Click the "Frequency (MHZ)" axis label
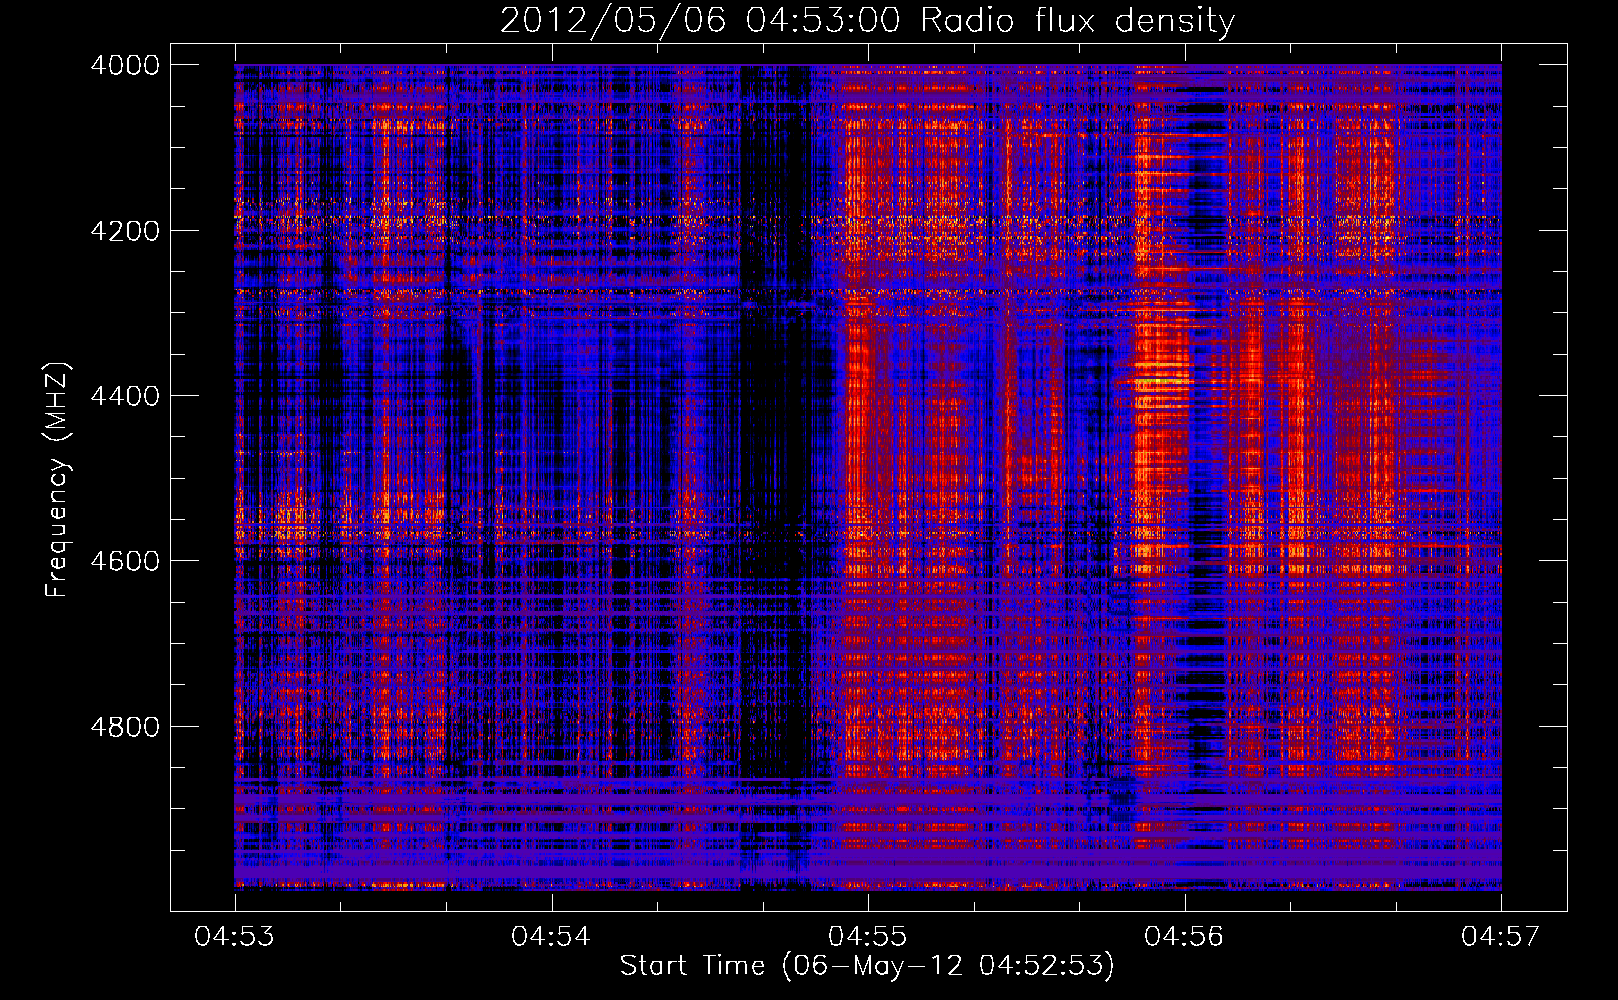 click(x=56, y=480)
